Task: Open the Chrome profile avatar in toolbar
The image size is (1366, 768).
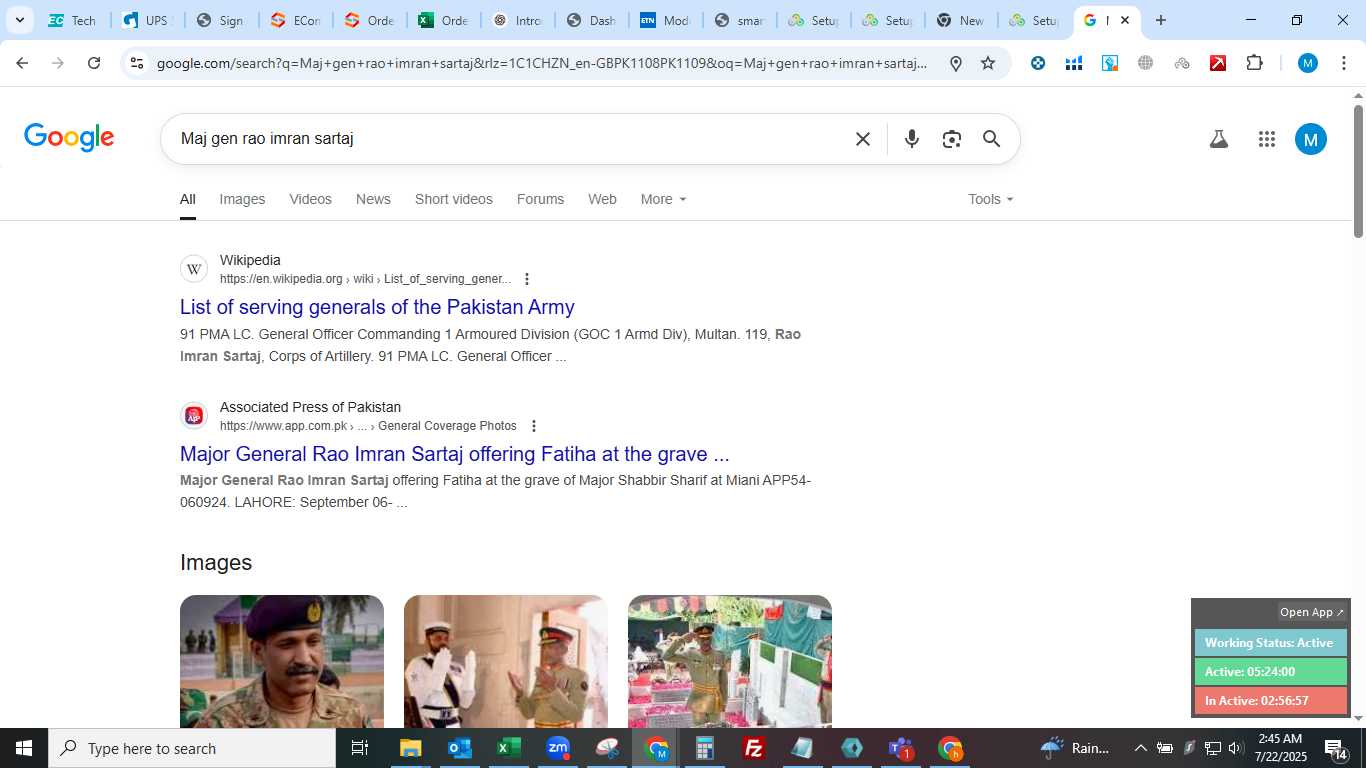Action: point(1307,63)
